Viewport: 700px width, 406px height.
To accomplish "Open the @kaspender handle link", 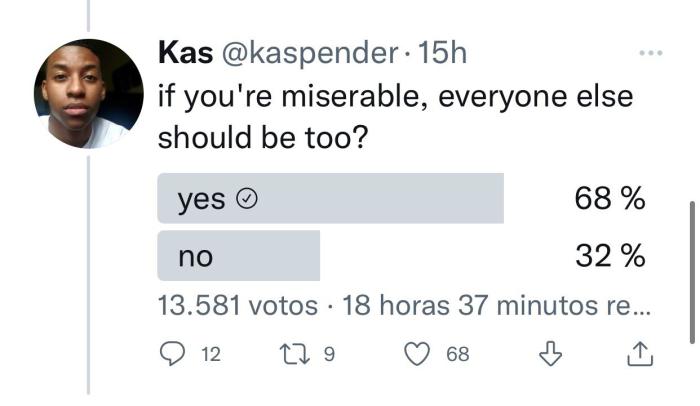I will click(x=306, y=54).
